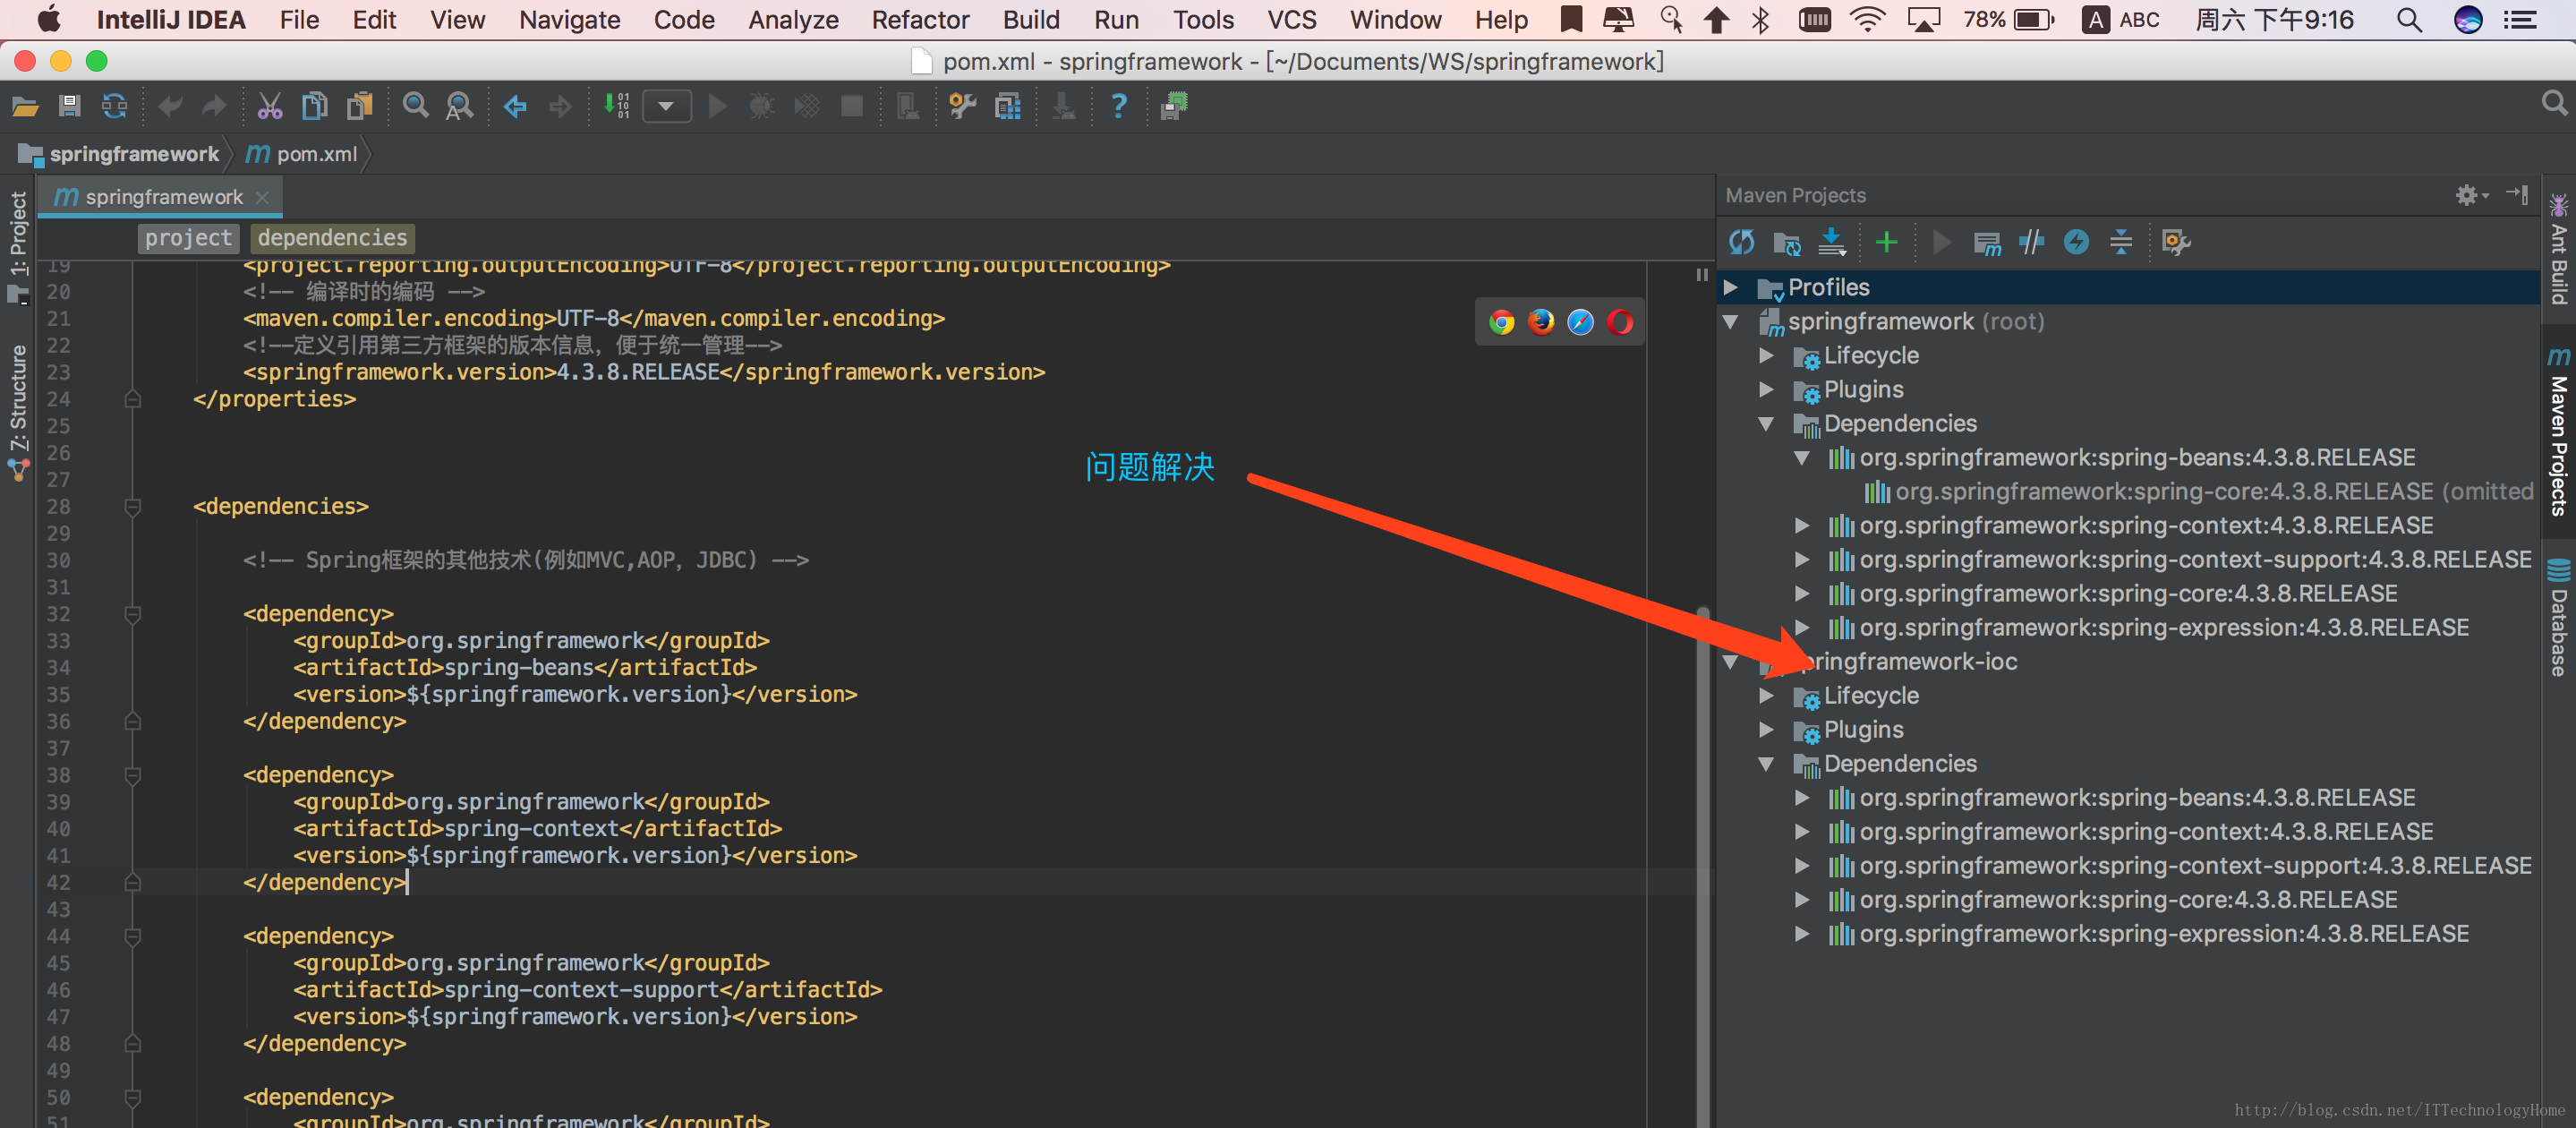Collapse root spring-beans dependency node

(x=1802, y=458)
